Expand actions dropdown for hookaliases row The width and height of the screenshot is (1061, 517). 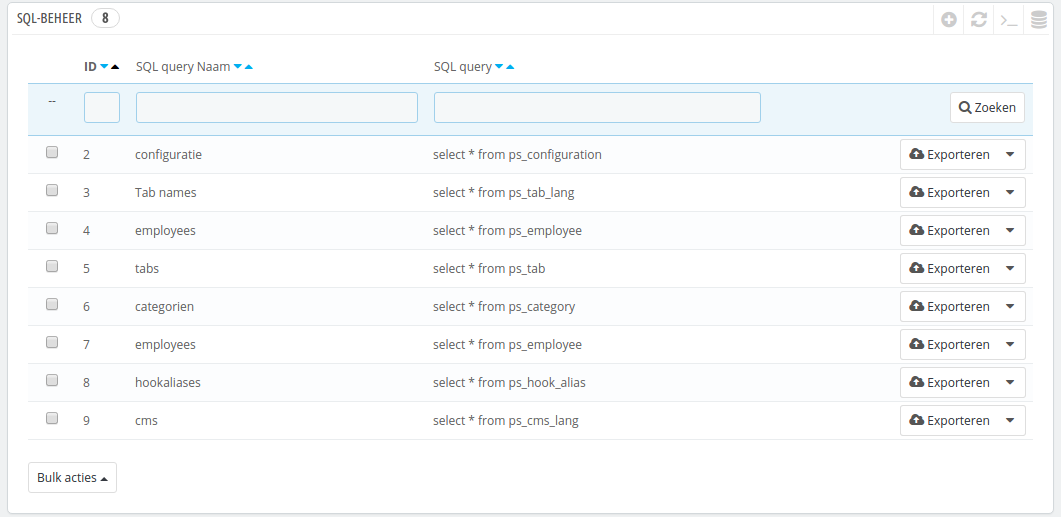point(1010,382)
